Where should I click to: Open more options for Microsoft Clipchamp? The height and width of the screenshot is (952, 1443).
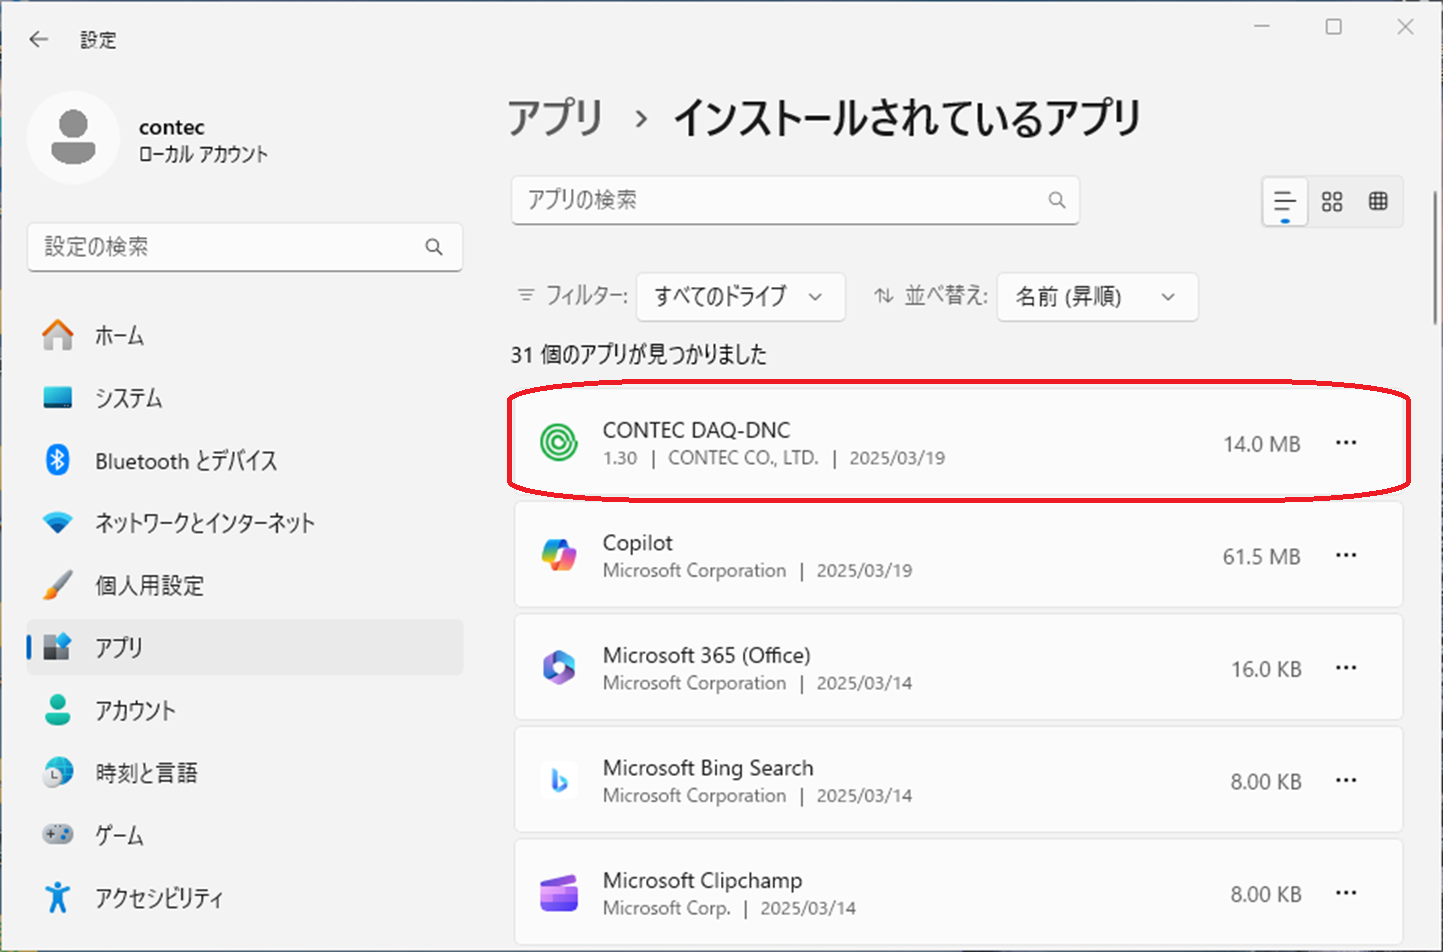(1346, 893)
